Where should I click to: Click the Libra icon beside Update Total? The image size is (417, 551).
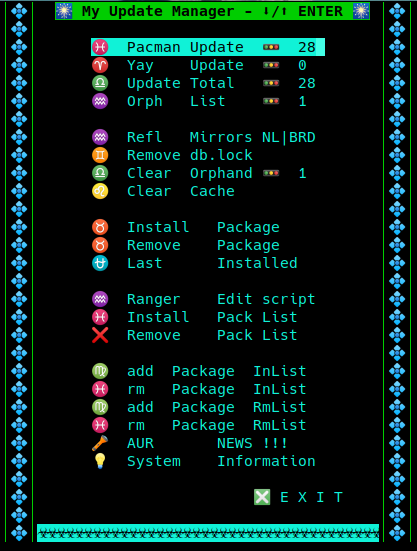point(100,83)
